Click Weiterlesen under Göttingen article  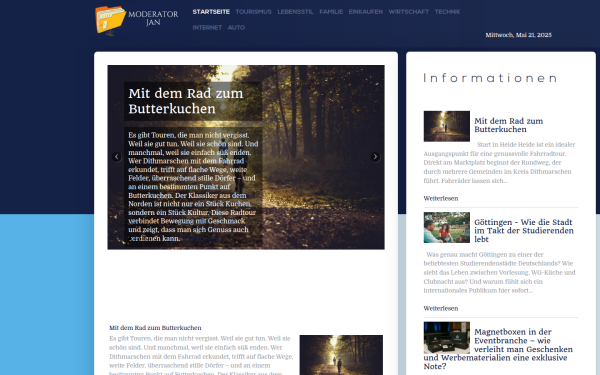pos(440,308)
